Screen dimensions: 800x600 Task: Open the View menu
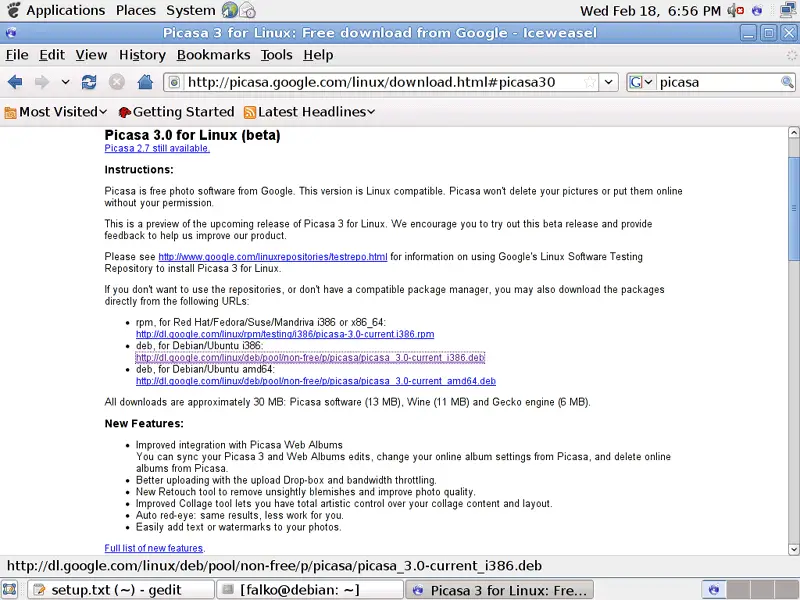(91, 55)
